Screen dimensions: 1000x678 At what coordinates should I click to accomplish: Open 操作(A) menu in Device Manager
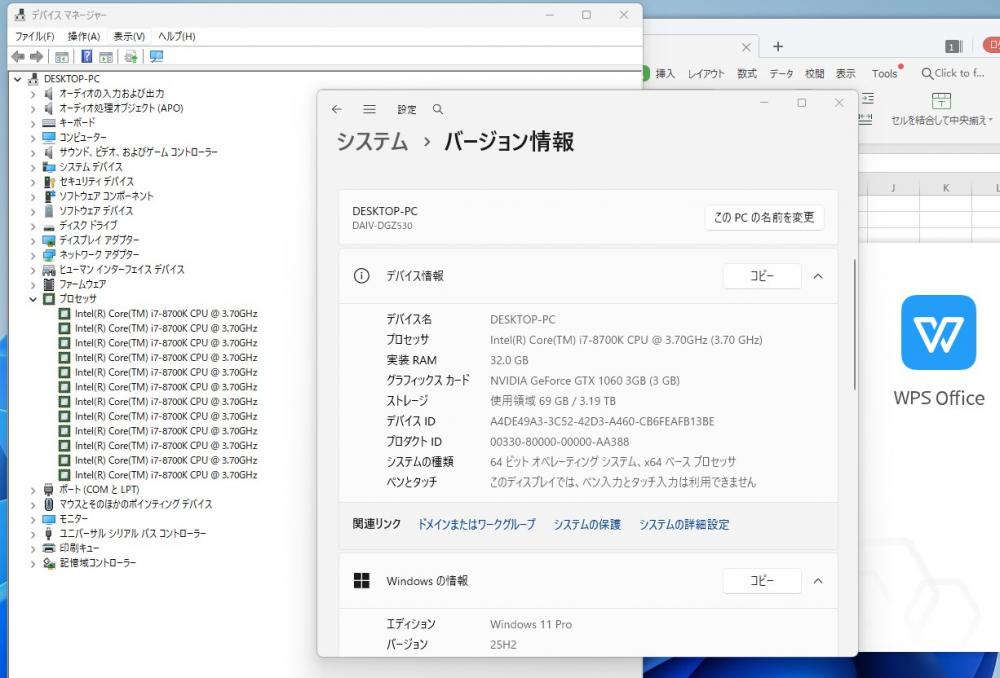tap(84, 36)
